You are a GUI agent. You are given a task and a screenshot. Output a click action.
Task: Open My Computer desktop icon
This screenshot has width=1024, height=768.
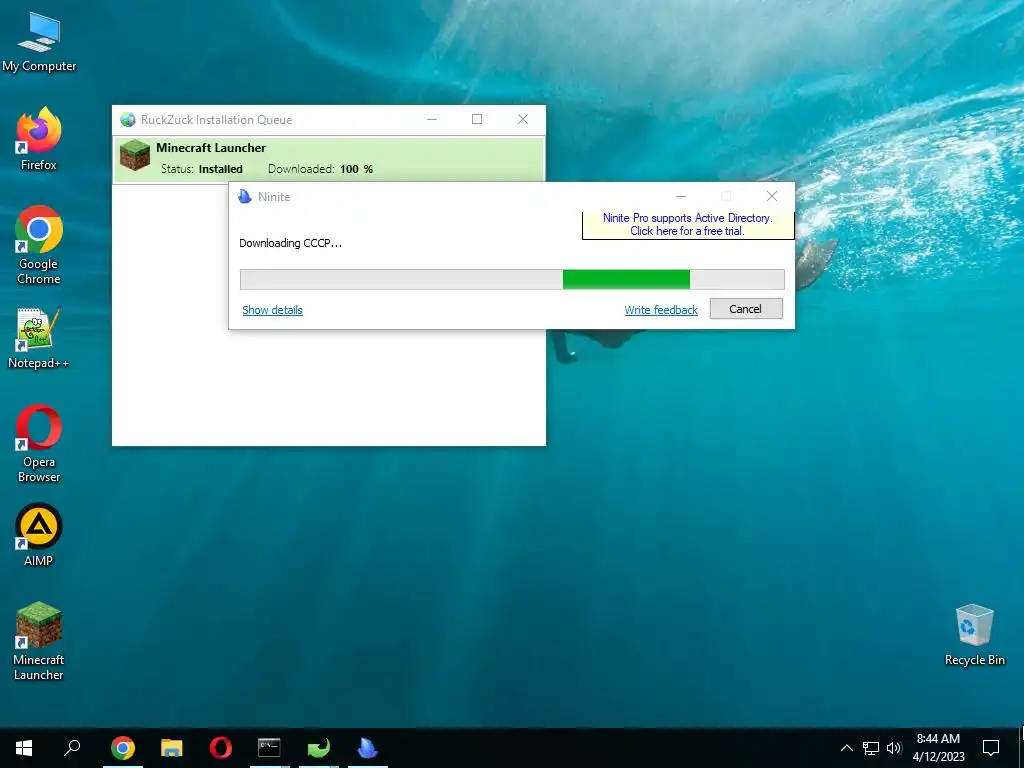39,42
